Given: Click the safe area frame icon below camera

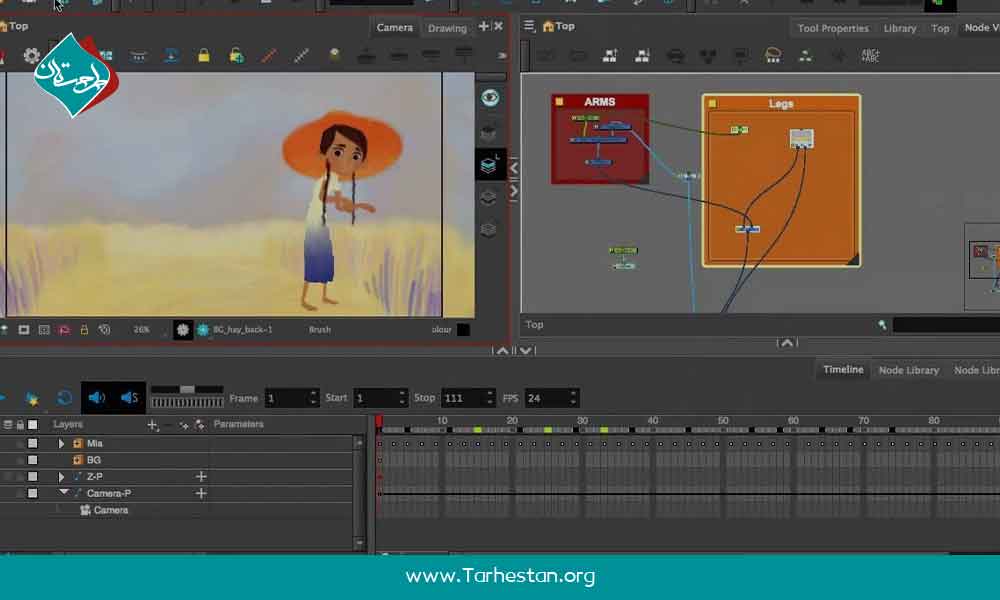Looking at the screenshot, I should coord(43,330).
